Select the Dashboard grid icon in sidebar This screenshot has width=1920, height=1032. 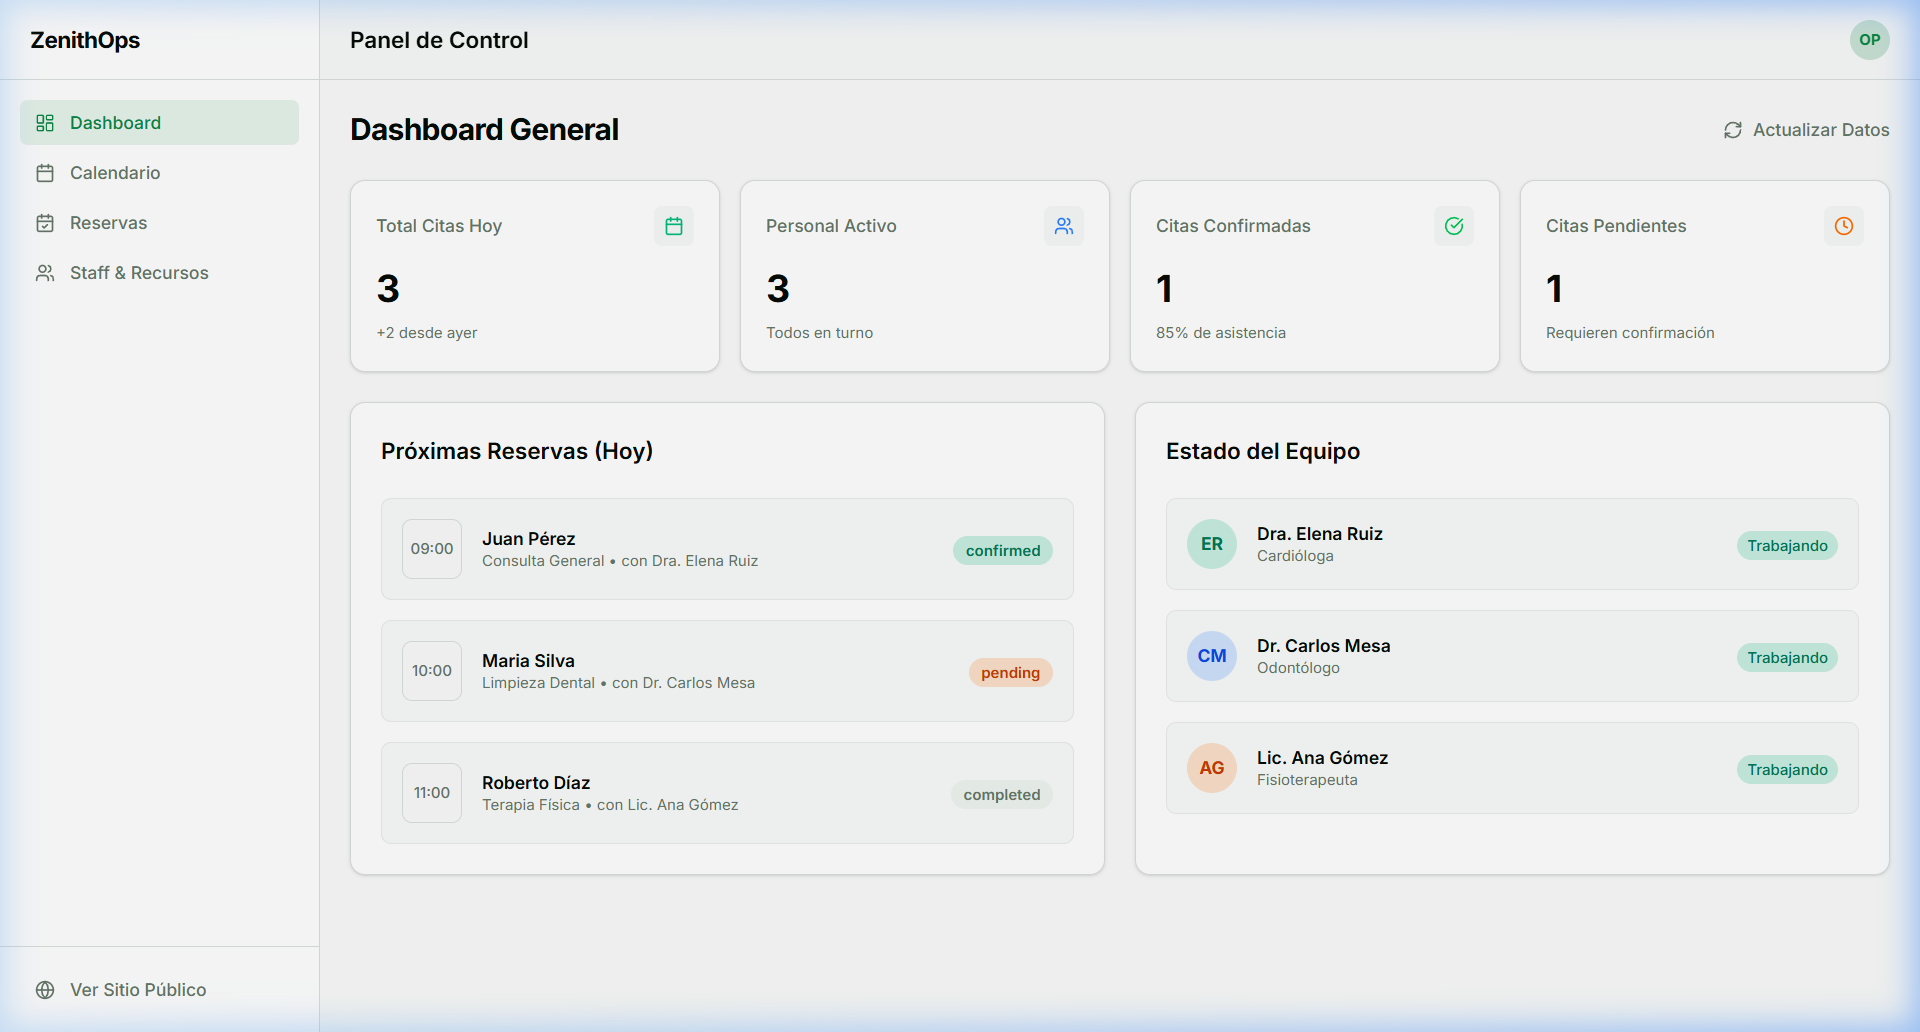tap(44, 122)
